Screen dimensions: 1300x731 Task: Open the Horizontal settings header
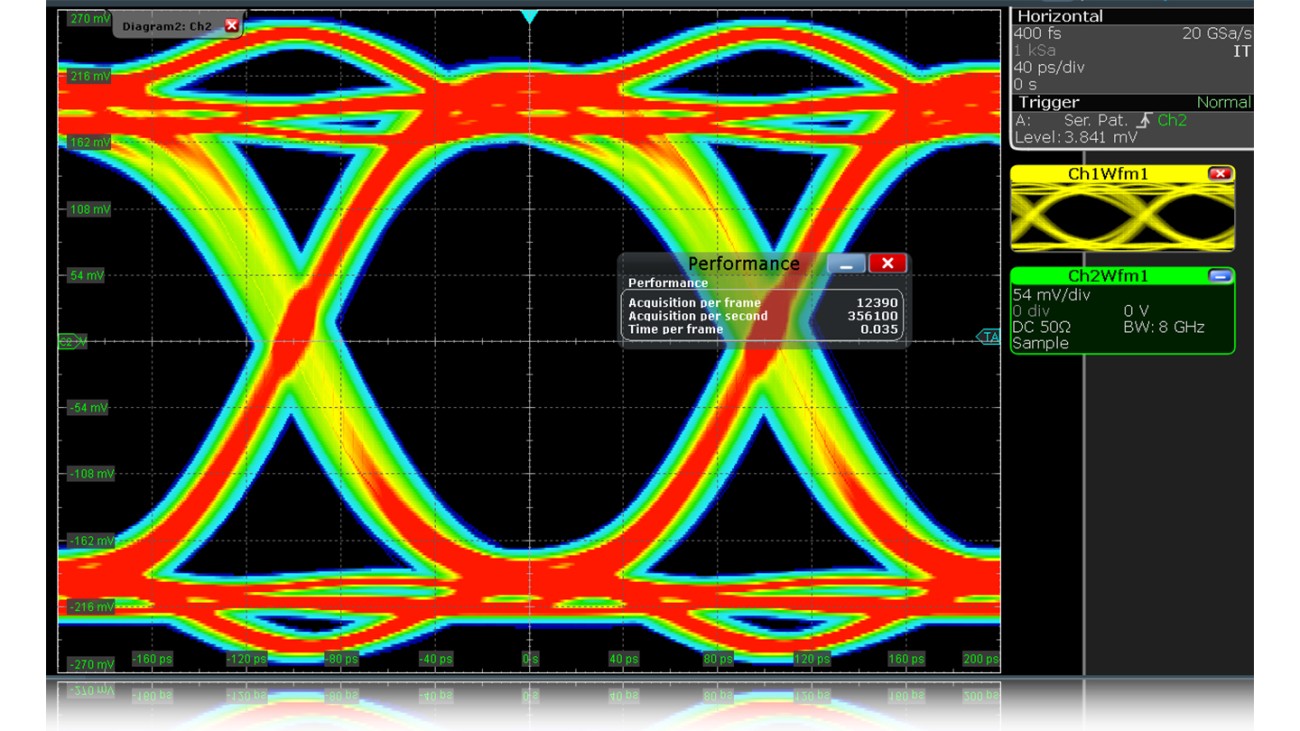[1131, 16]
